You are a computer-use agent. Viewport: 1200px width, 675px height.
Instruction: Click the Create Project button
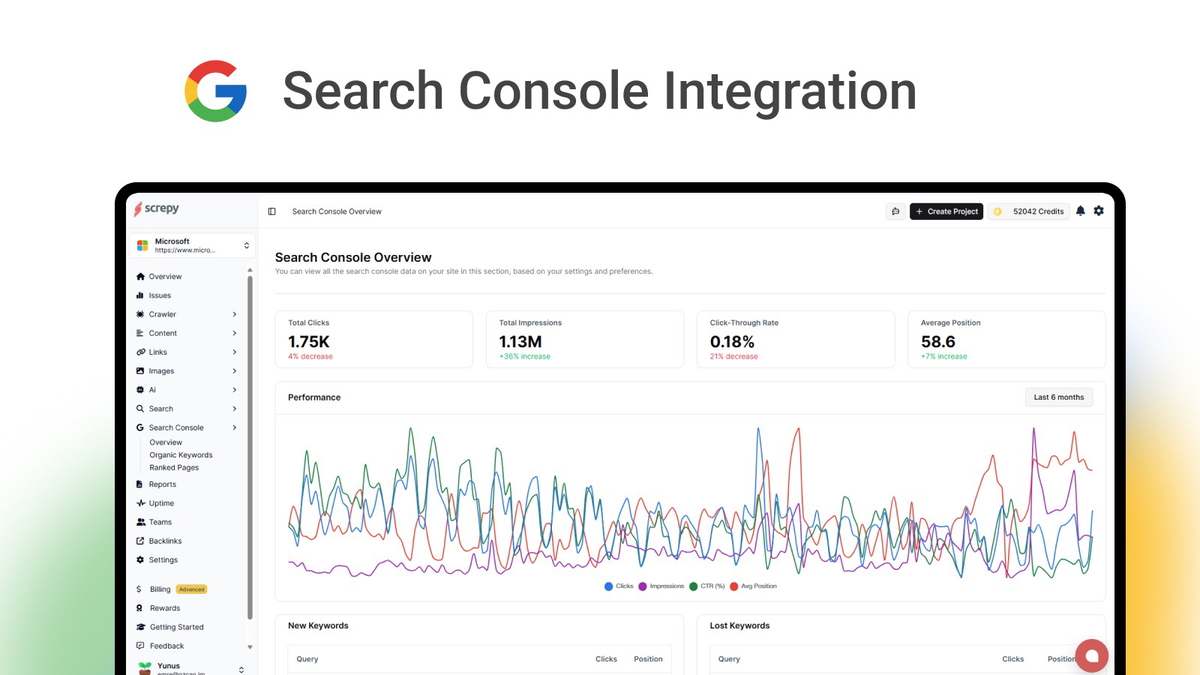(x=946, y=211)
